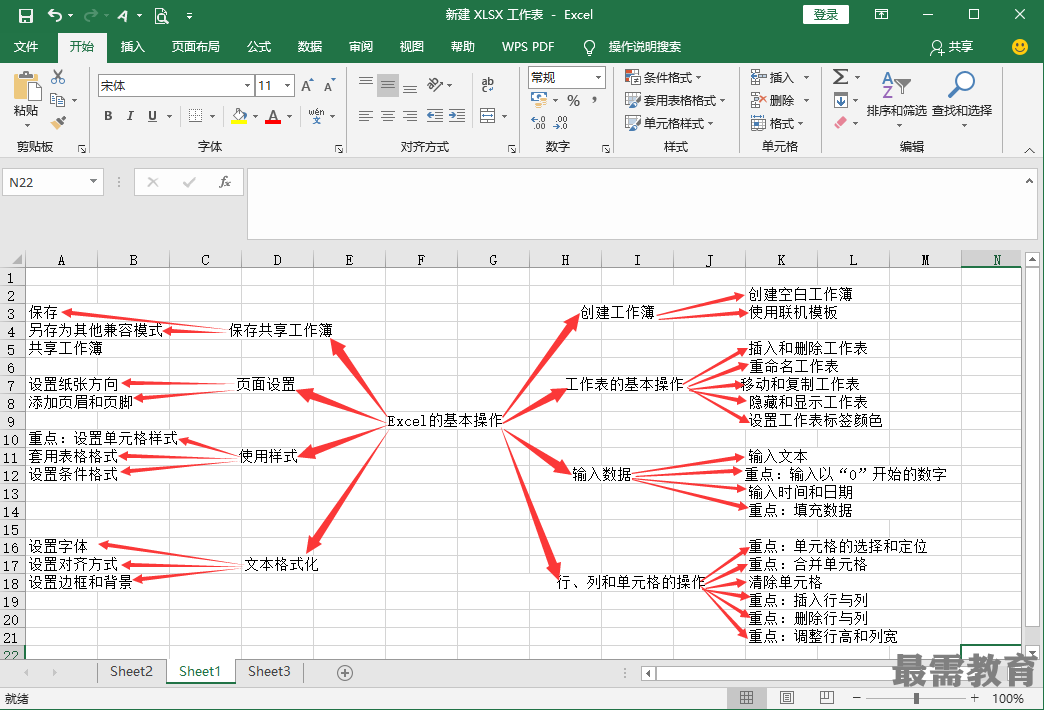
Task: Click the Comma Style icon
Action: (x=594, y=101)
